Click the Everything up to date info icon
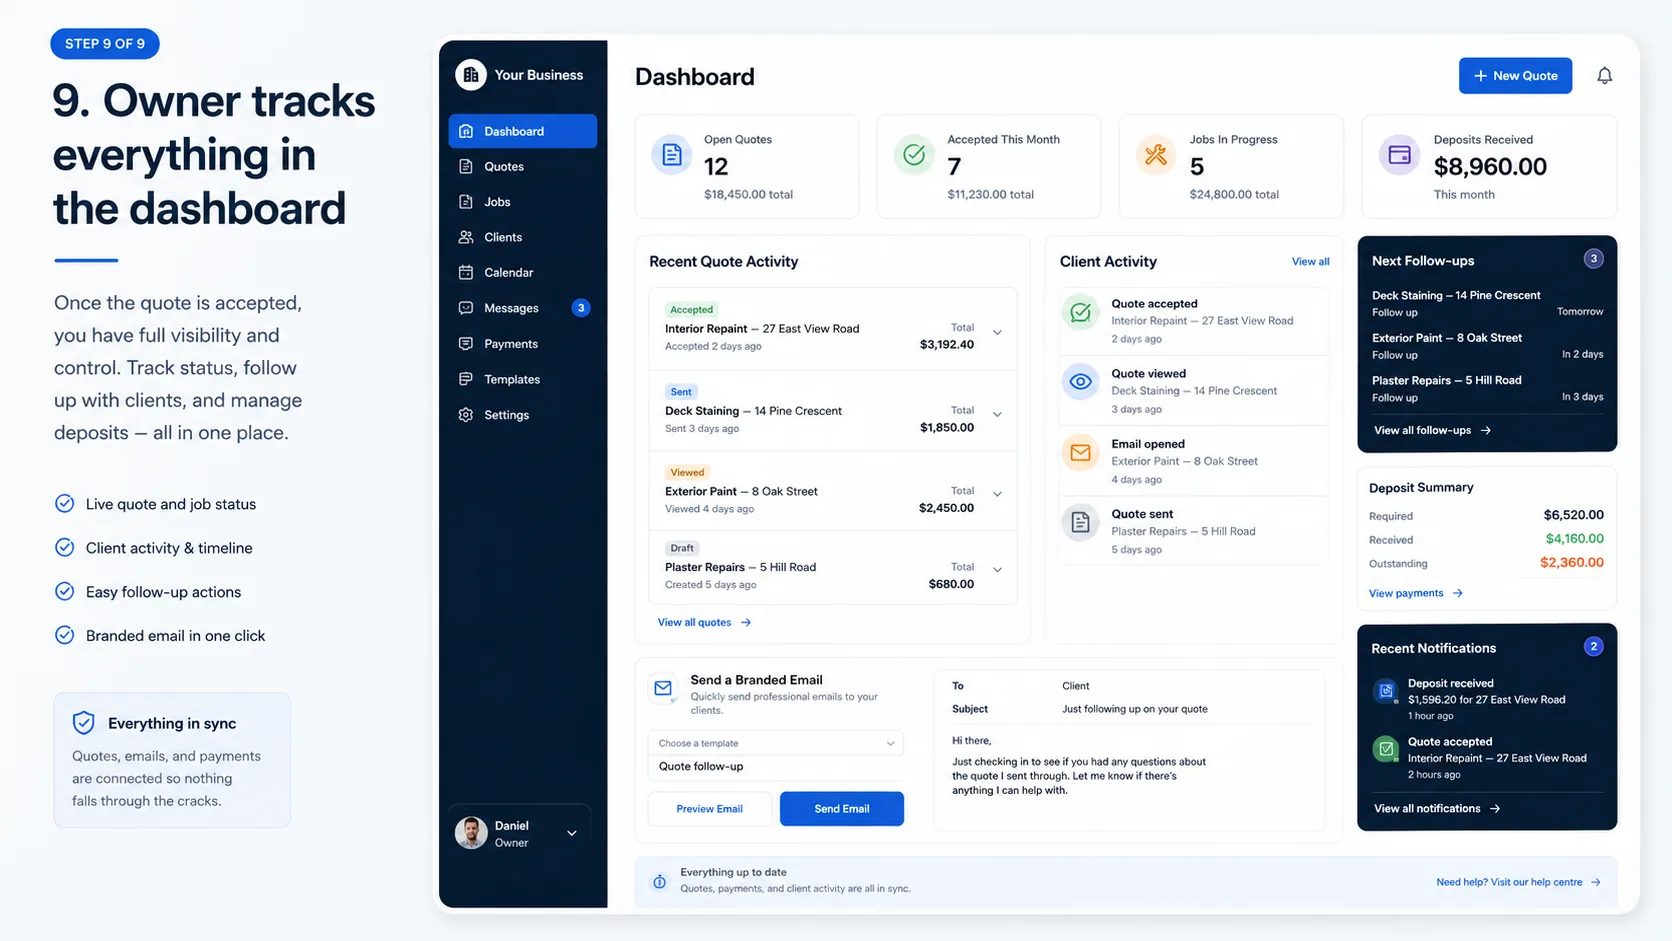The image size is (1672, 941). point(660,881)
